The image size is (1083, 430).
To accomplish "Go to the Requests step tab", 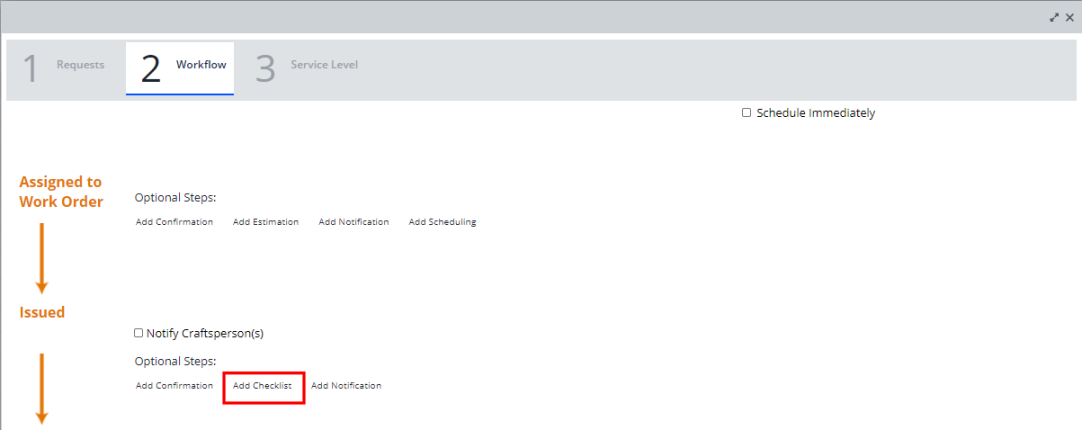I will click(x=65, y=66).
